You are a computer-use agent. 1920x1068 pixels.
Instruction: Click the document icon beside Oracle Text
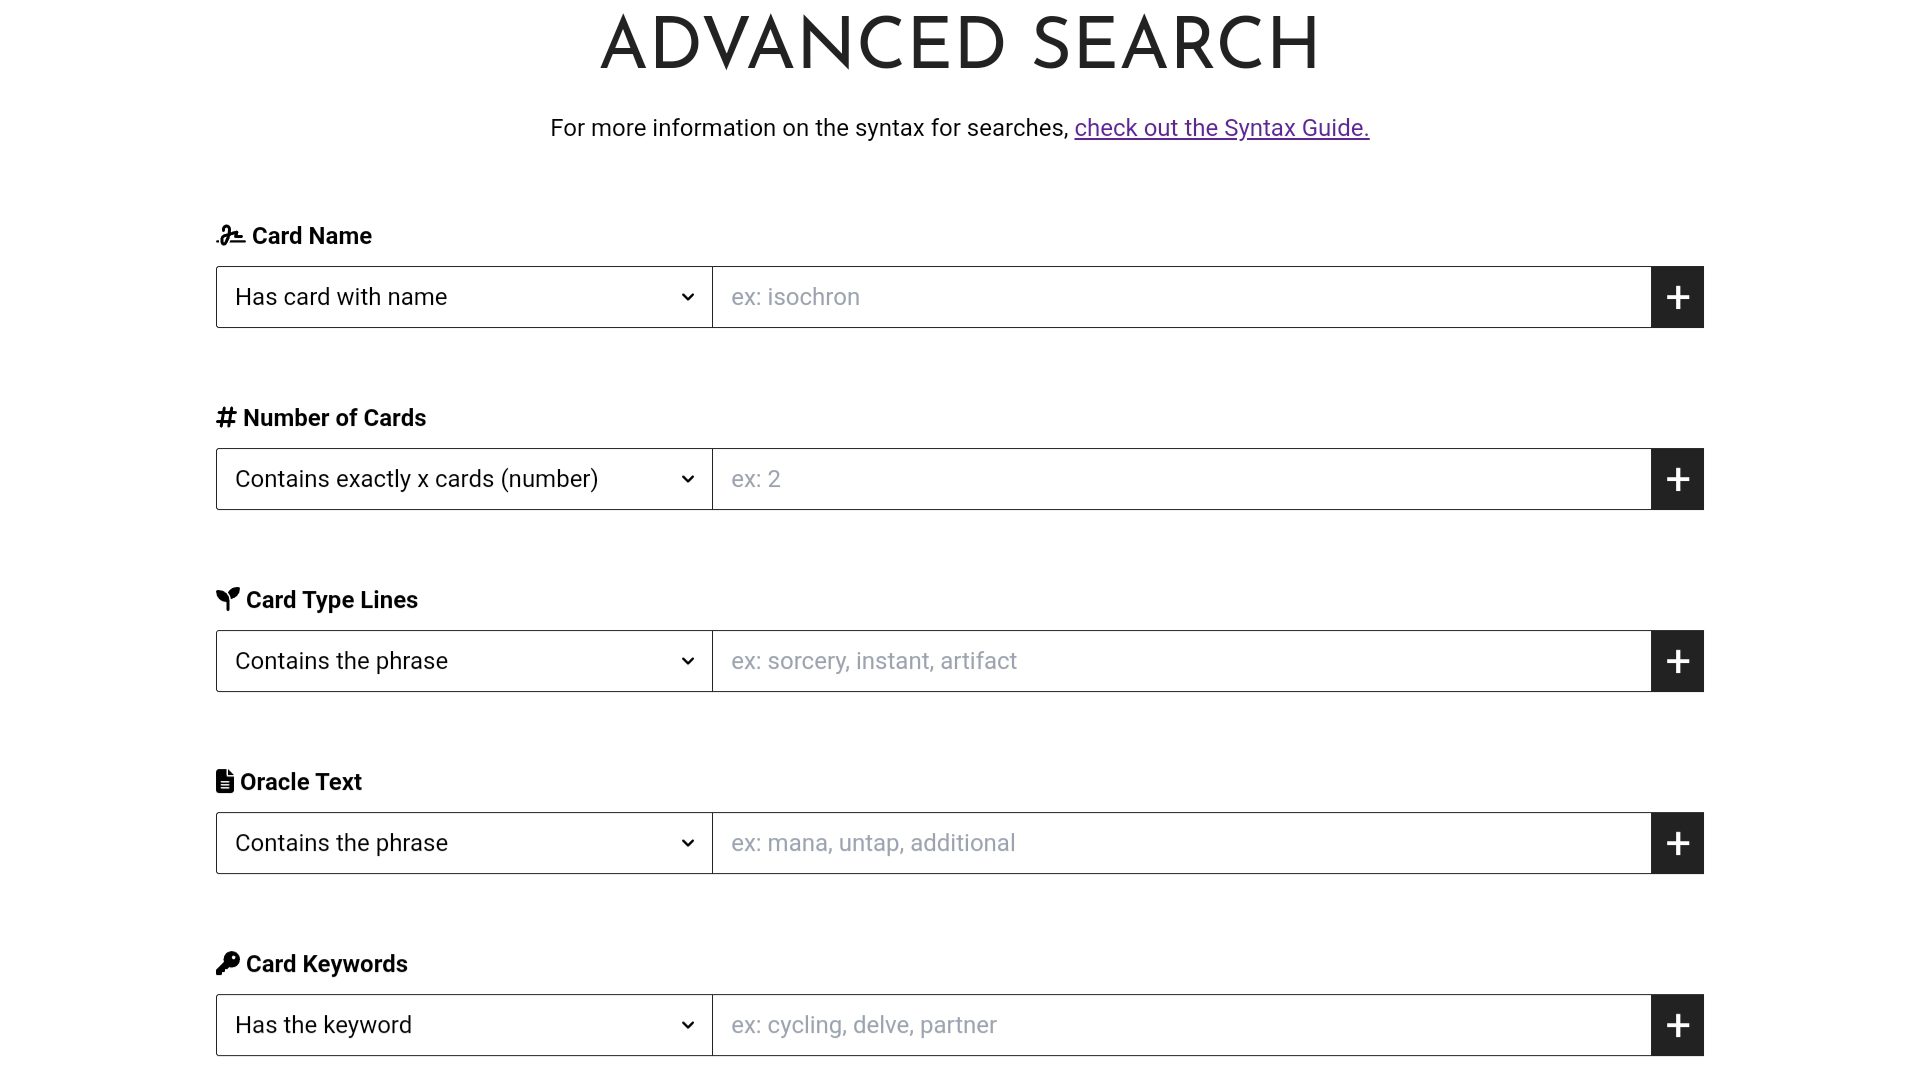pyautogui.click(x=225, y=782)
